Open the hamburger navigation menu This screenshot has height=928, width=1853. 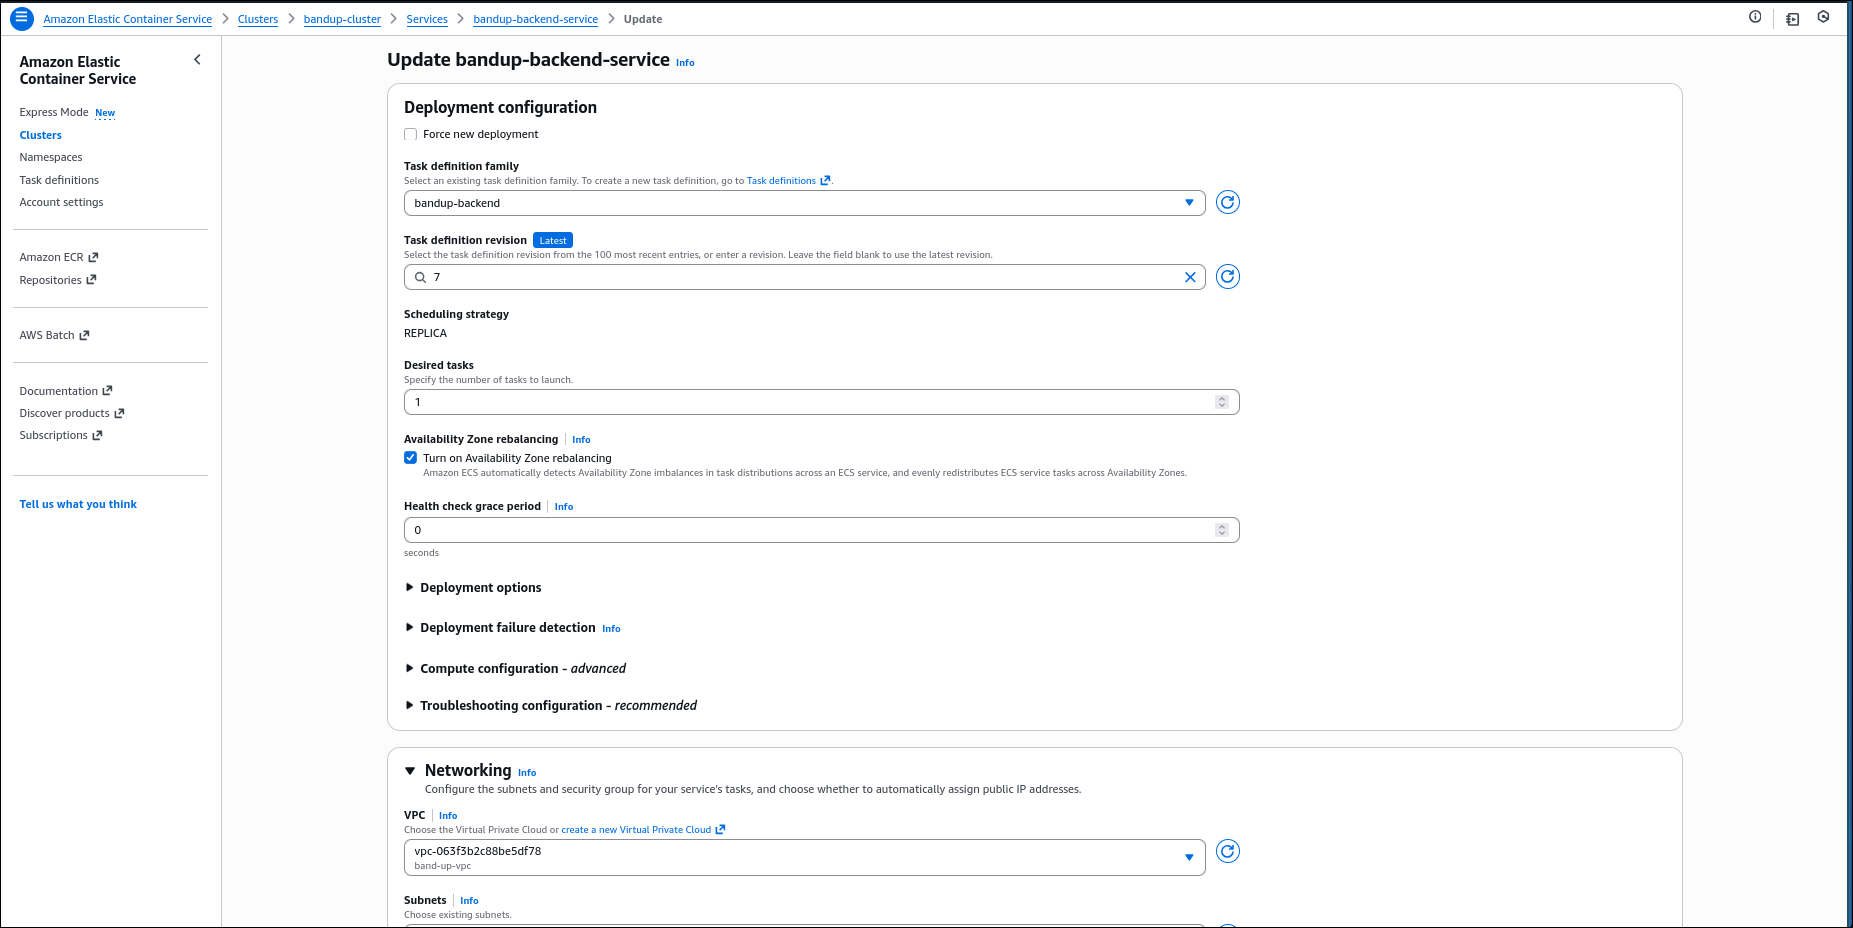pyautogui.click(x=21, y=18)
